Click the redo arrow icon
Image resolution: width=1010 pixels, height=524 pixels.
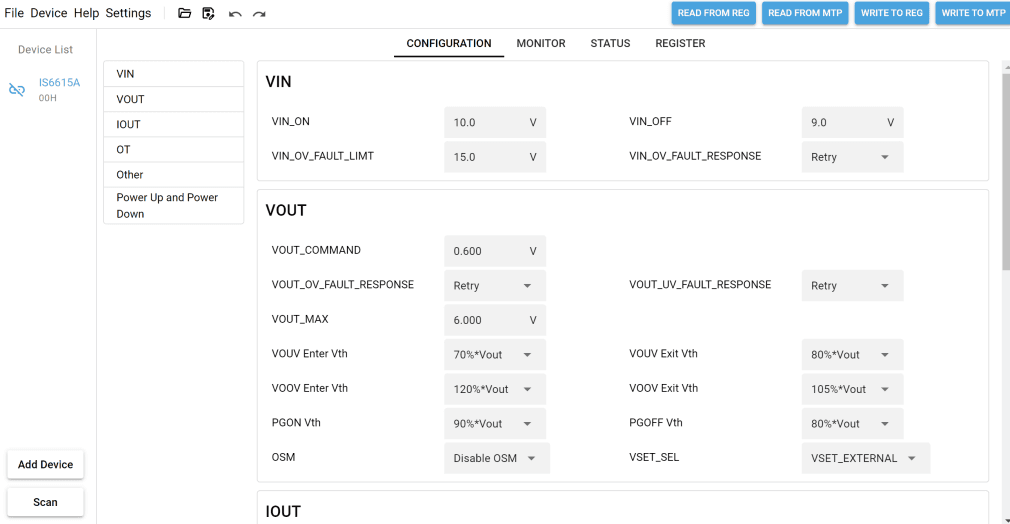click(259, 14)
